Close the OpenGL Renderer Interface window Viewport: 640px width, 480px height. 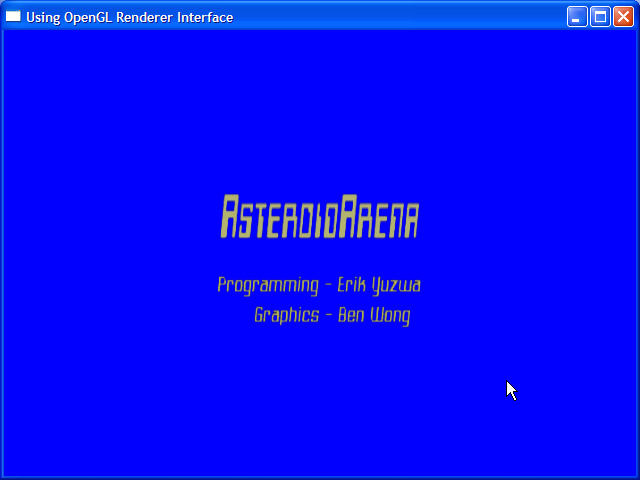click(x=623, y=17)
